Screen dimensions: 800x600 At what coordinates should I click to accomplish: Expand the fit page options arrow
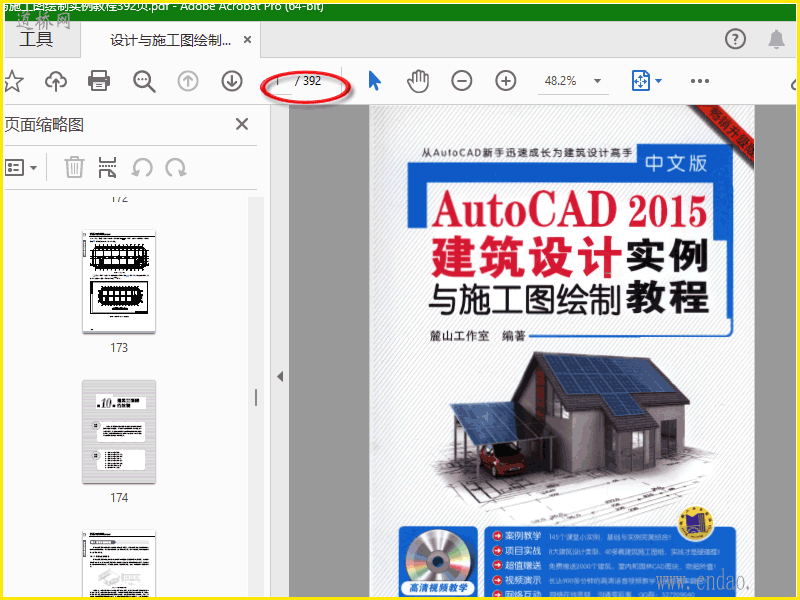pos(658,81)
